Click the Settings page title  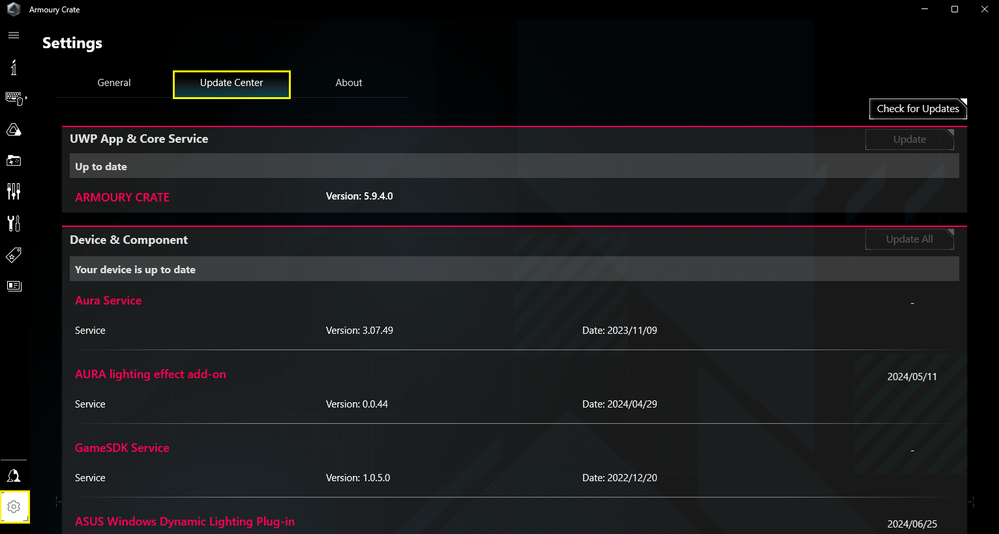[72, 43]
